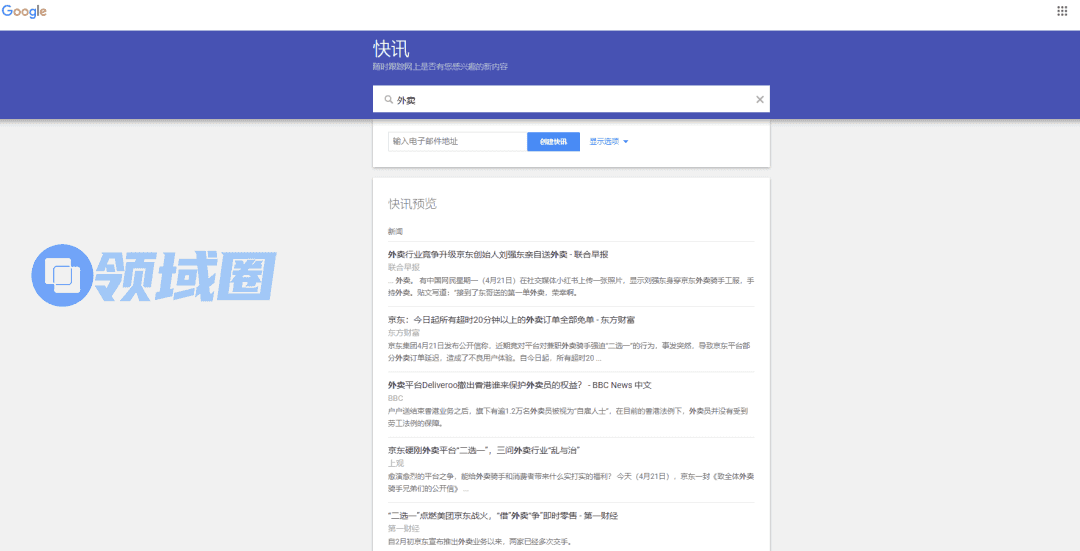The height and width of the screenshot is (551, 1080).
Task: Click the 快讯 page title
Action: point(391,50)
